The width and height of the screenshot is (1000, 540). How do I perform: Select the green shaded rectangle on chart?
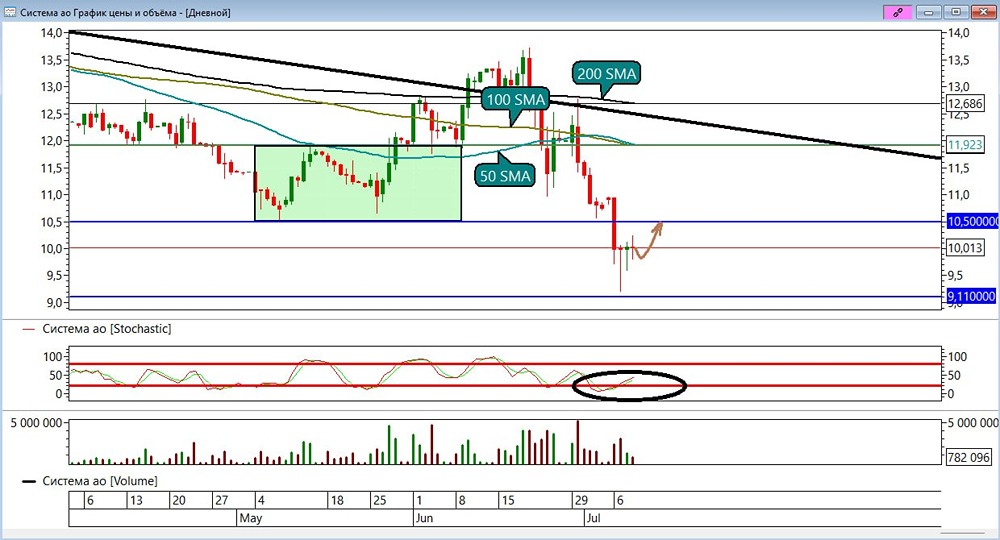(358, 184)
